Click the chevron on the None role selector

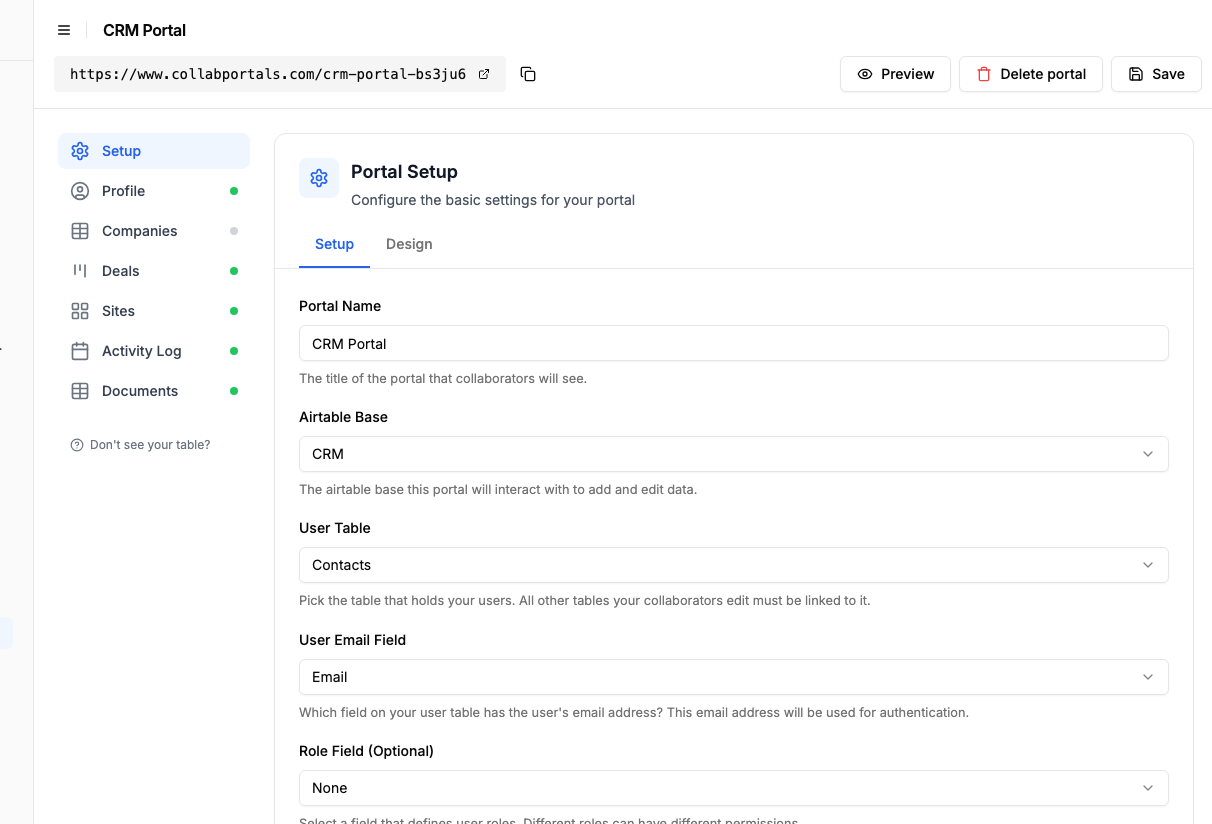coord(1148,788)
